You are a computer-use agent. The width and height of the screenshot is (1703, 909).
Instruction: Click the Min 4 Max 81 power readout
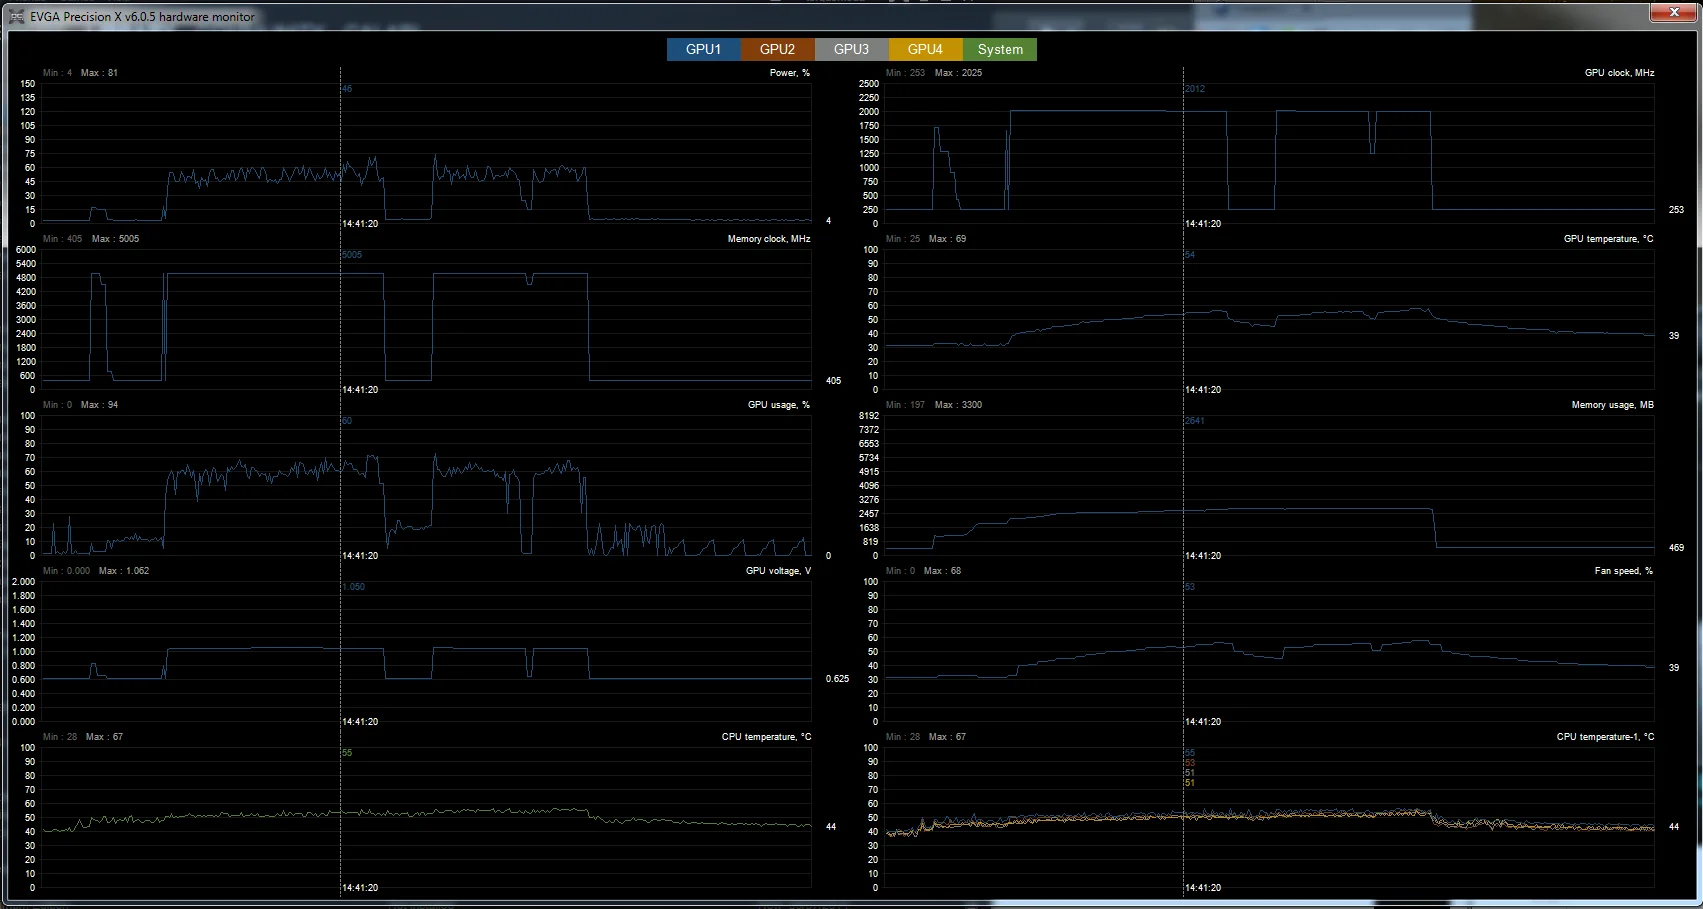80,73
